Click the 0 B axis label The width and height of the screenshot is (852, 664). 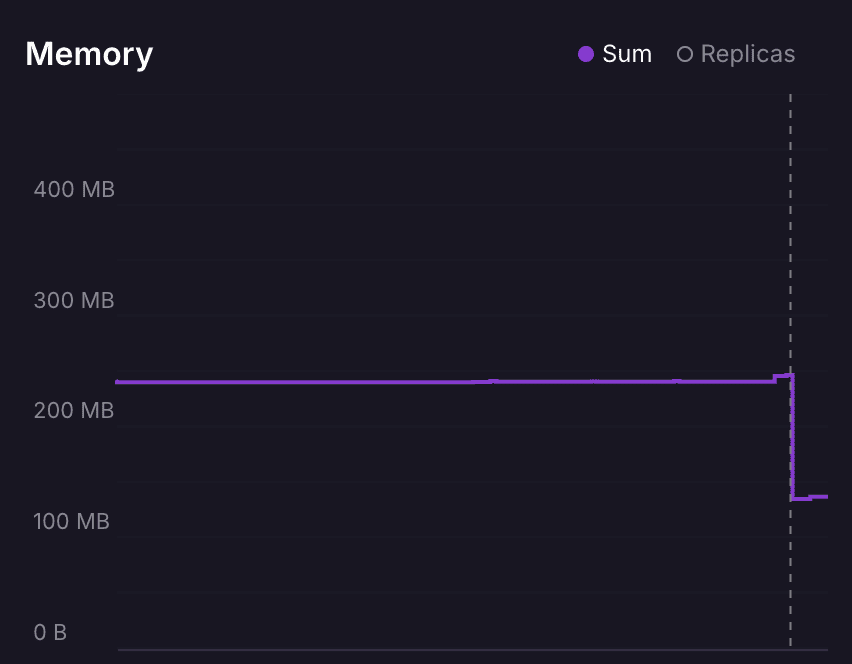pyautogui.click(x=50, y=633)
